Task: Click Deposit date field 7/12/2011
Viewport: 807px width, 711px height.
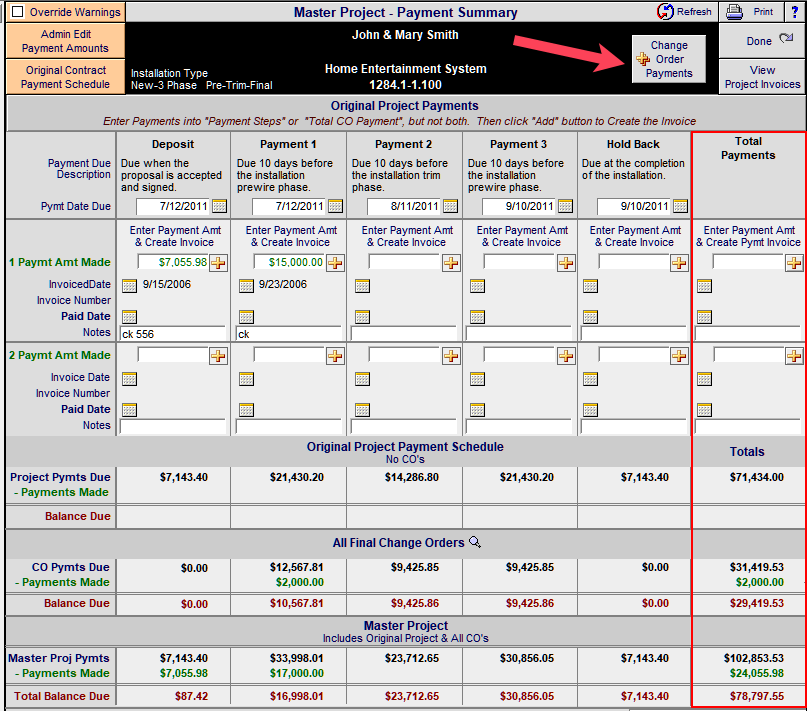Action: click(x=173, y=206)
